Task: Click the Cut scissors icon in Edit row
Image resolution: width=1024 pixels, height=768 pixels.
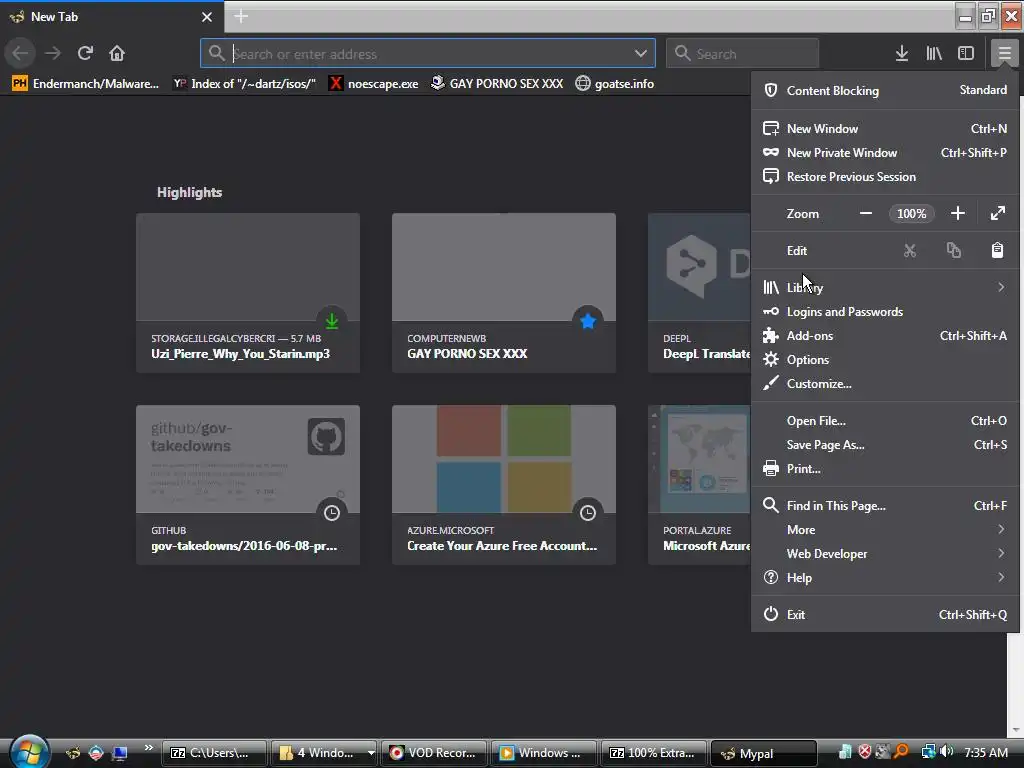Action: click(x=910, y=250)
